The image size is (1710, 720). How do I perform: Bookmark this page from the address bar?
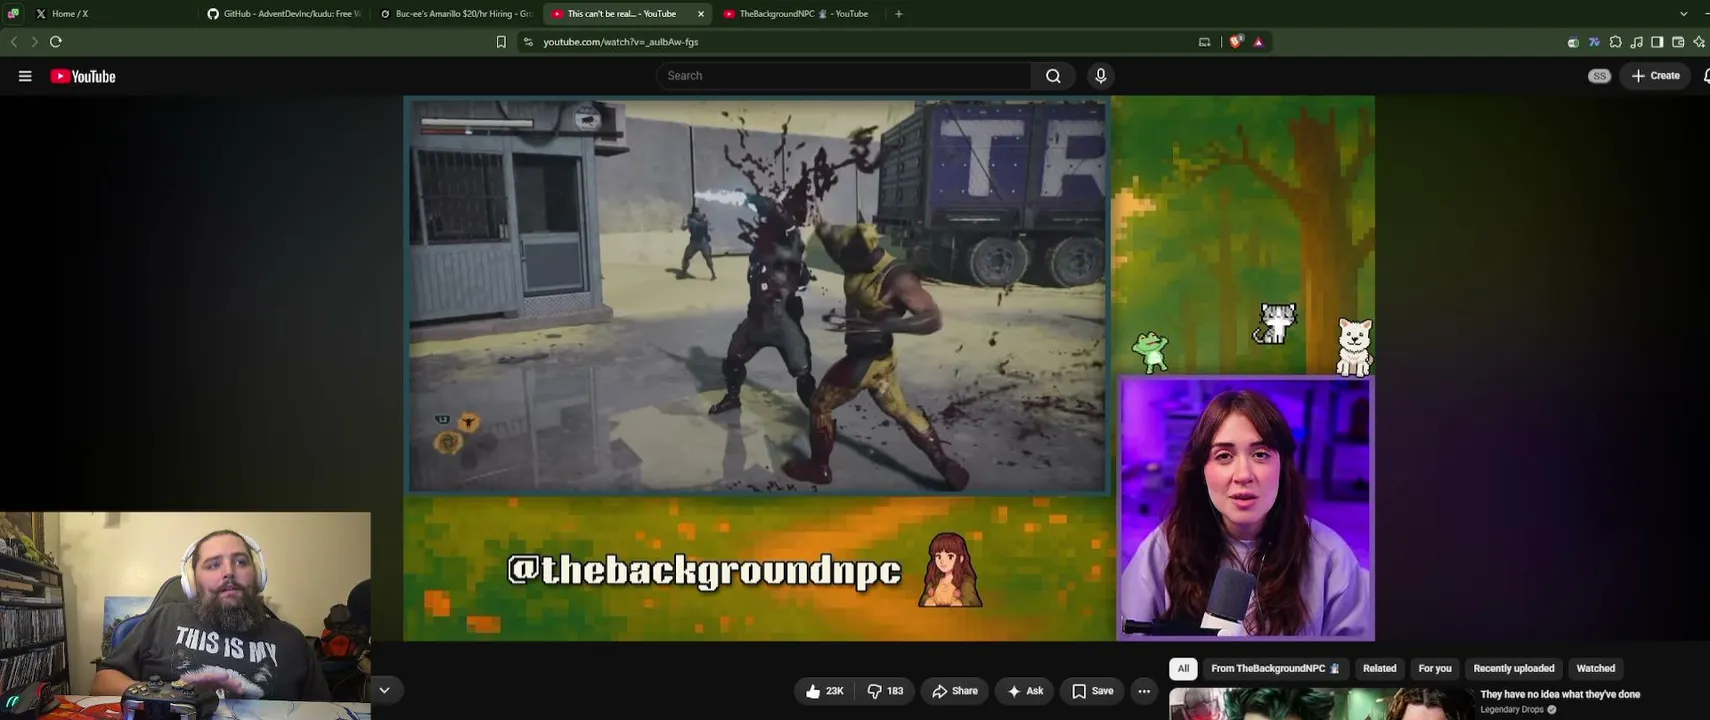click(501, 42)
